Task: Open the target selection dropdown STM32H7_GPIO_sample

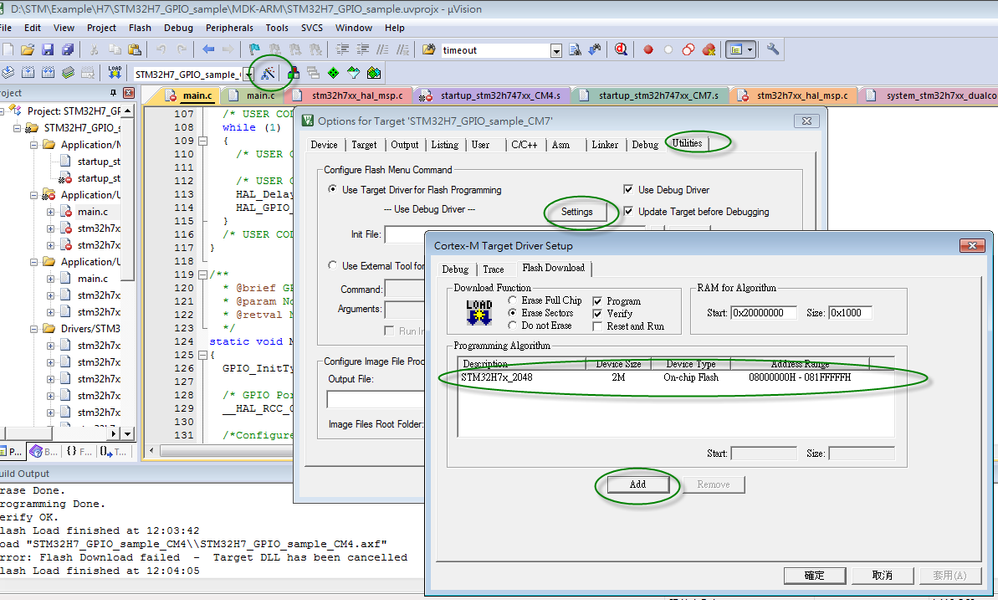Action: [x=248, y=74]
